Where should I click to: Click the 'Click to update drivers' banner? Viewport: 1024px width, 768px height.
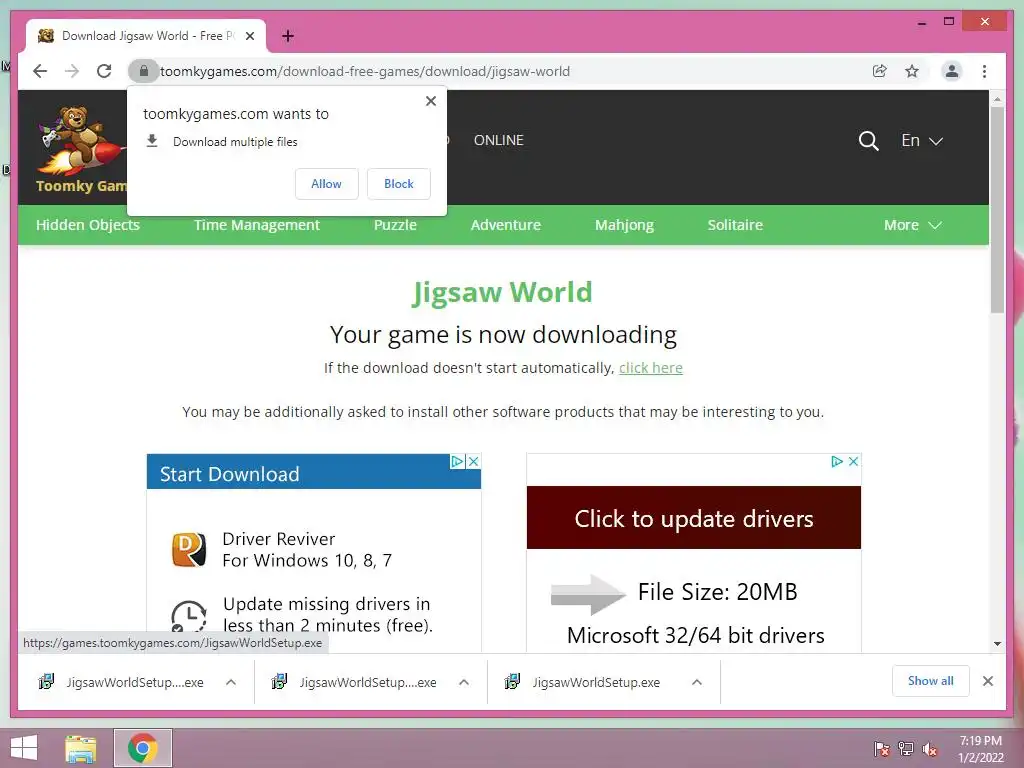pos(694,518)
